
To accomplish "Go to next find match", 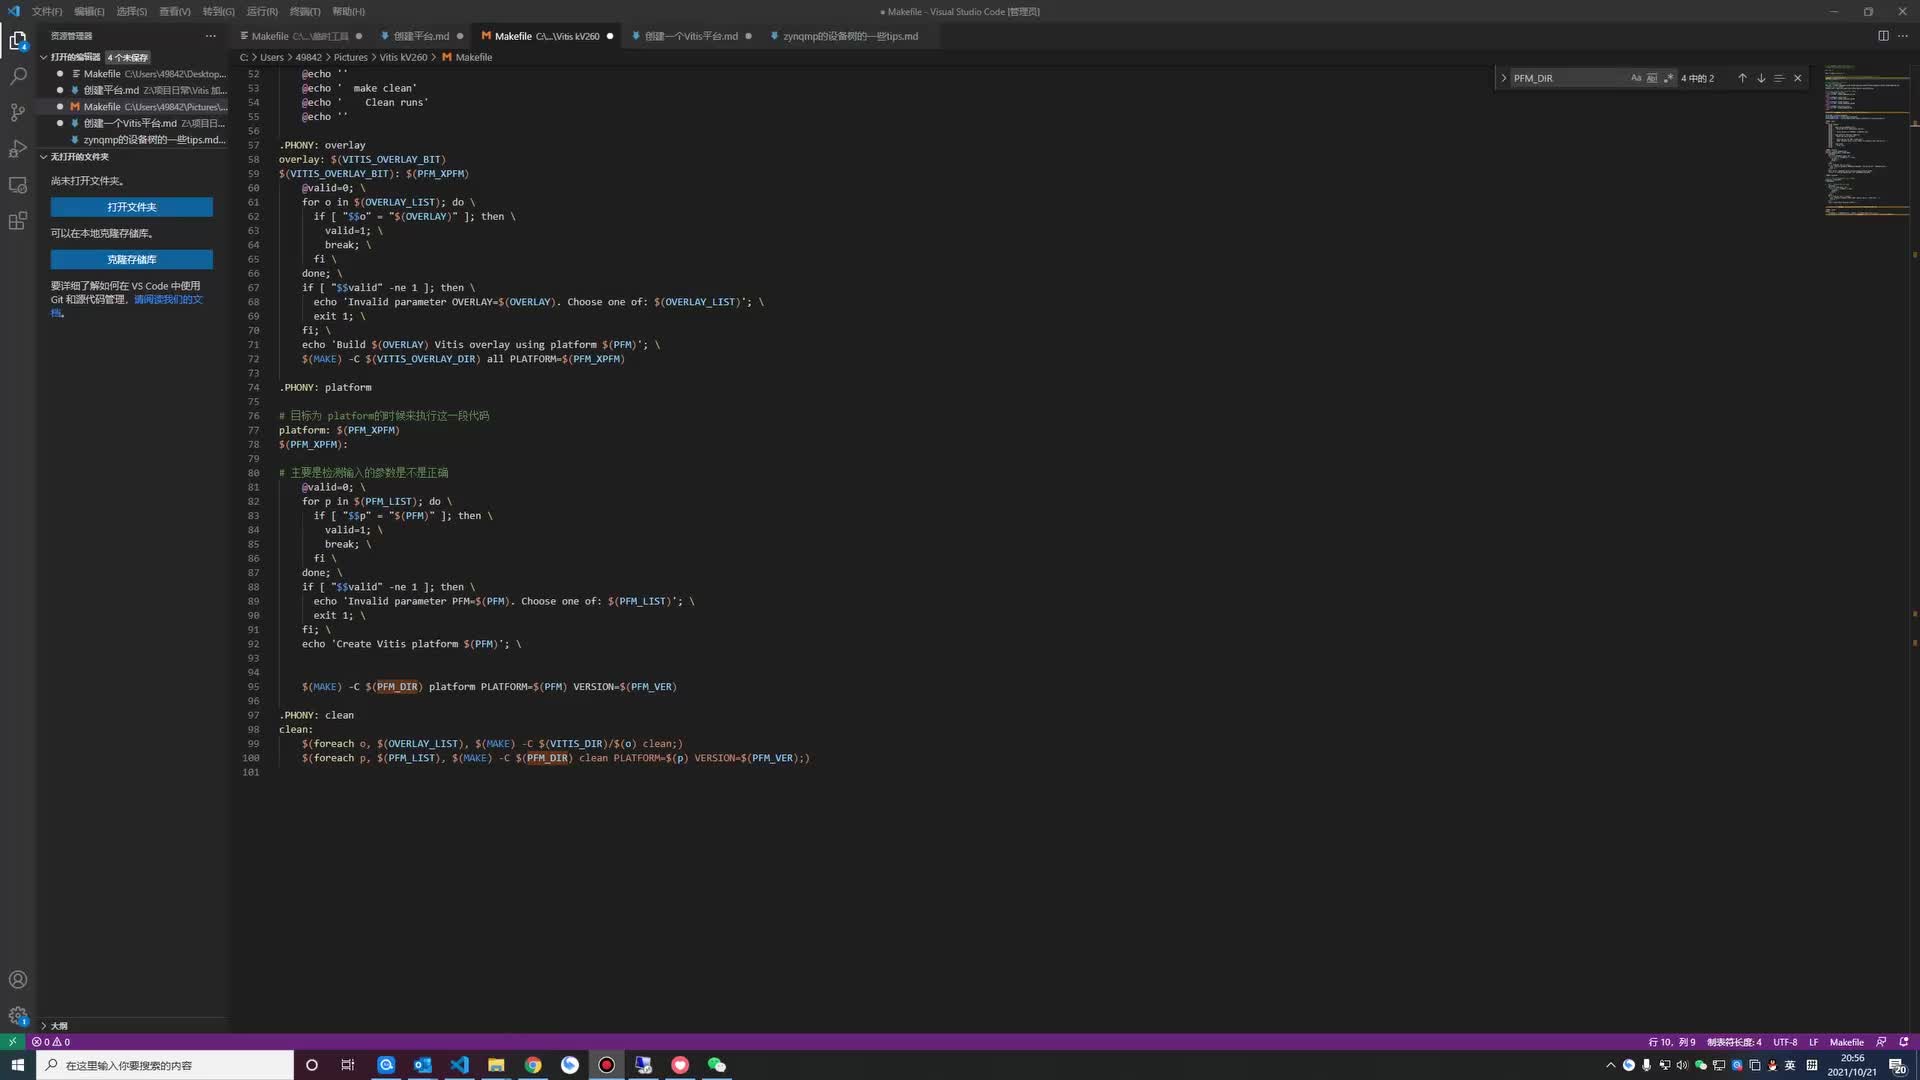I will (1761, 78).
